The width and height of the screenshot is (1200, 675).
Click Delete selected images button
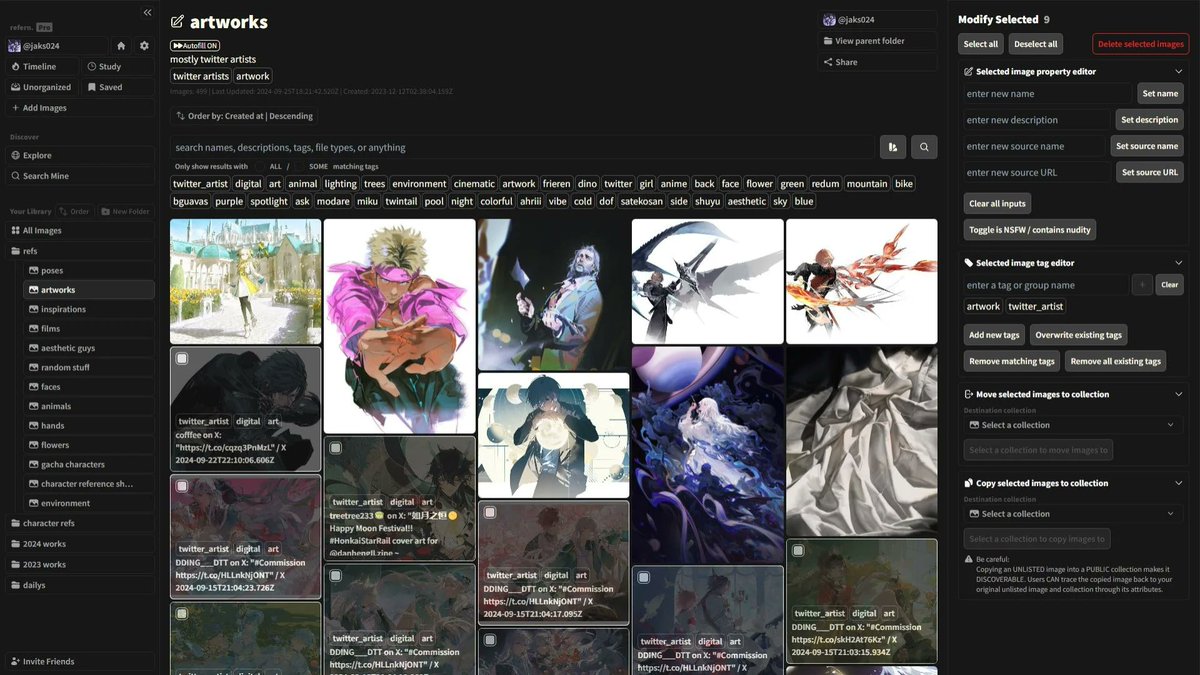(x=1140, y=44)
